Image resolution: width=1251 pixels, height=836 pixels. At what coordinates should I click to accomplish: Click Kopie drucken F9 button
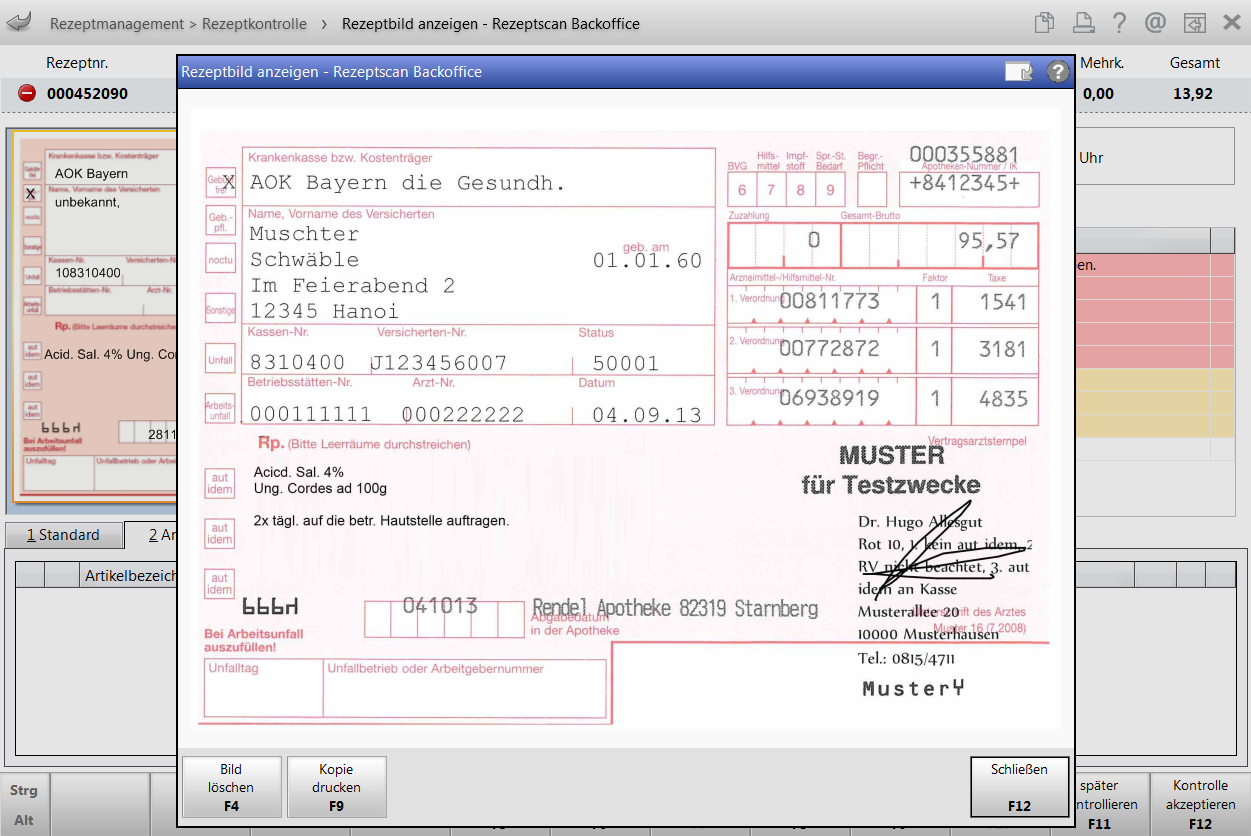[336, 787]
